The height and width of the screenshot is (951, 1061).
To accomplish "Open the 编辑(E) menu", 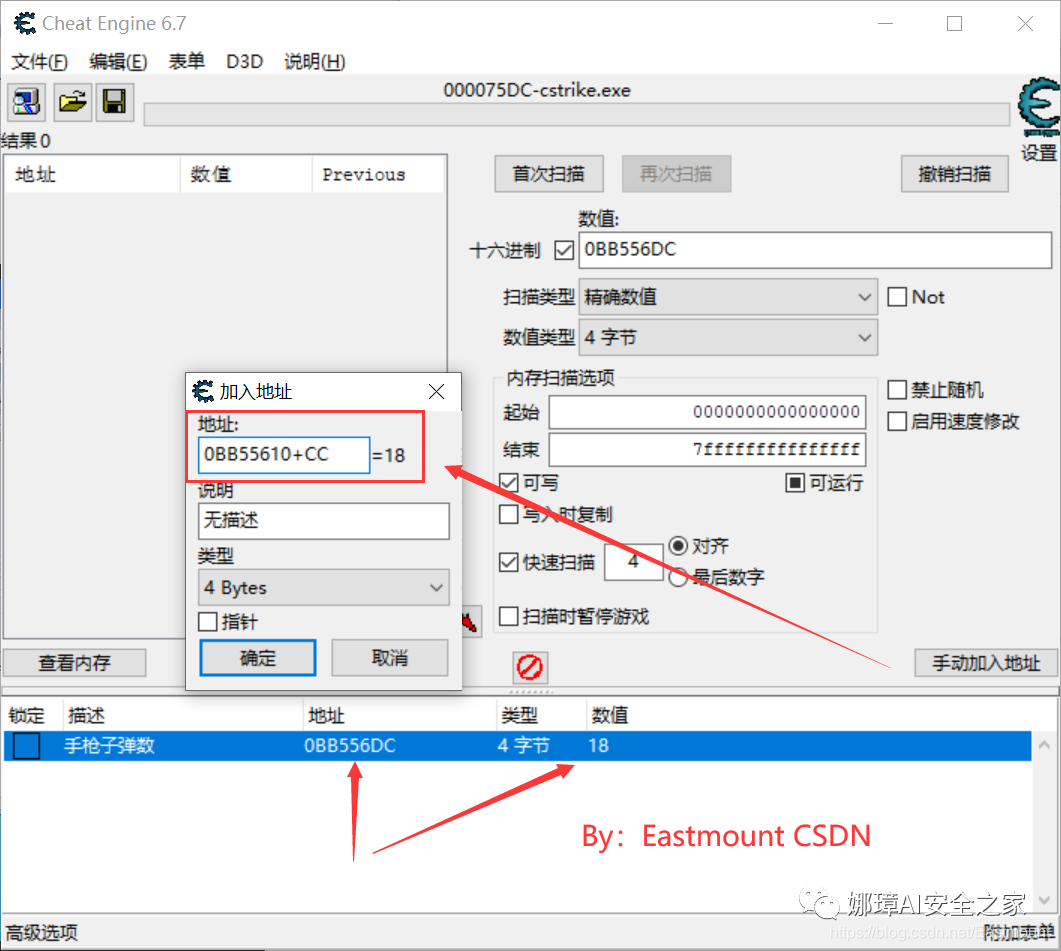I will point(118,62).
